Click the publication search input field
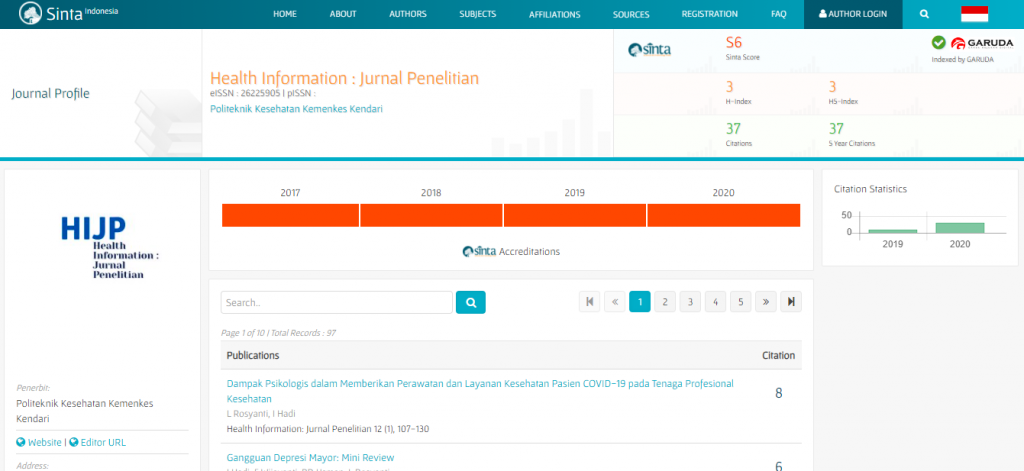Viewport: 1024px width, 471px height. tap(336, 302)
